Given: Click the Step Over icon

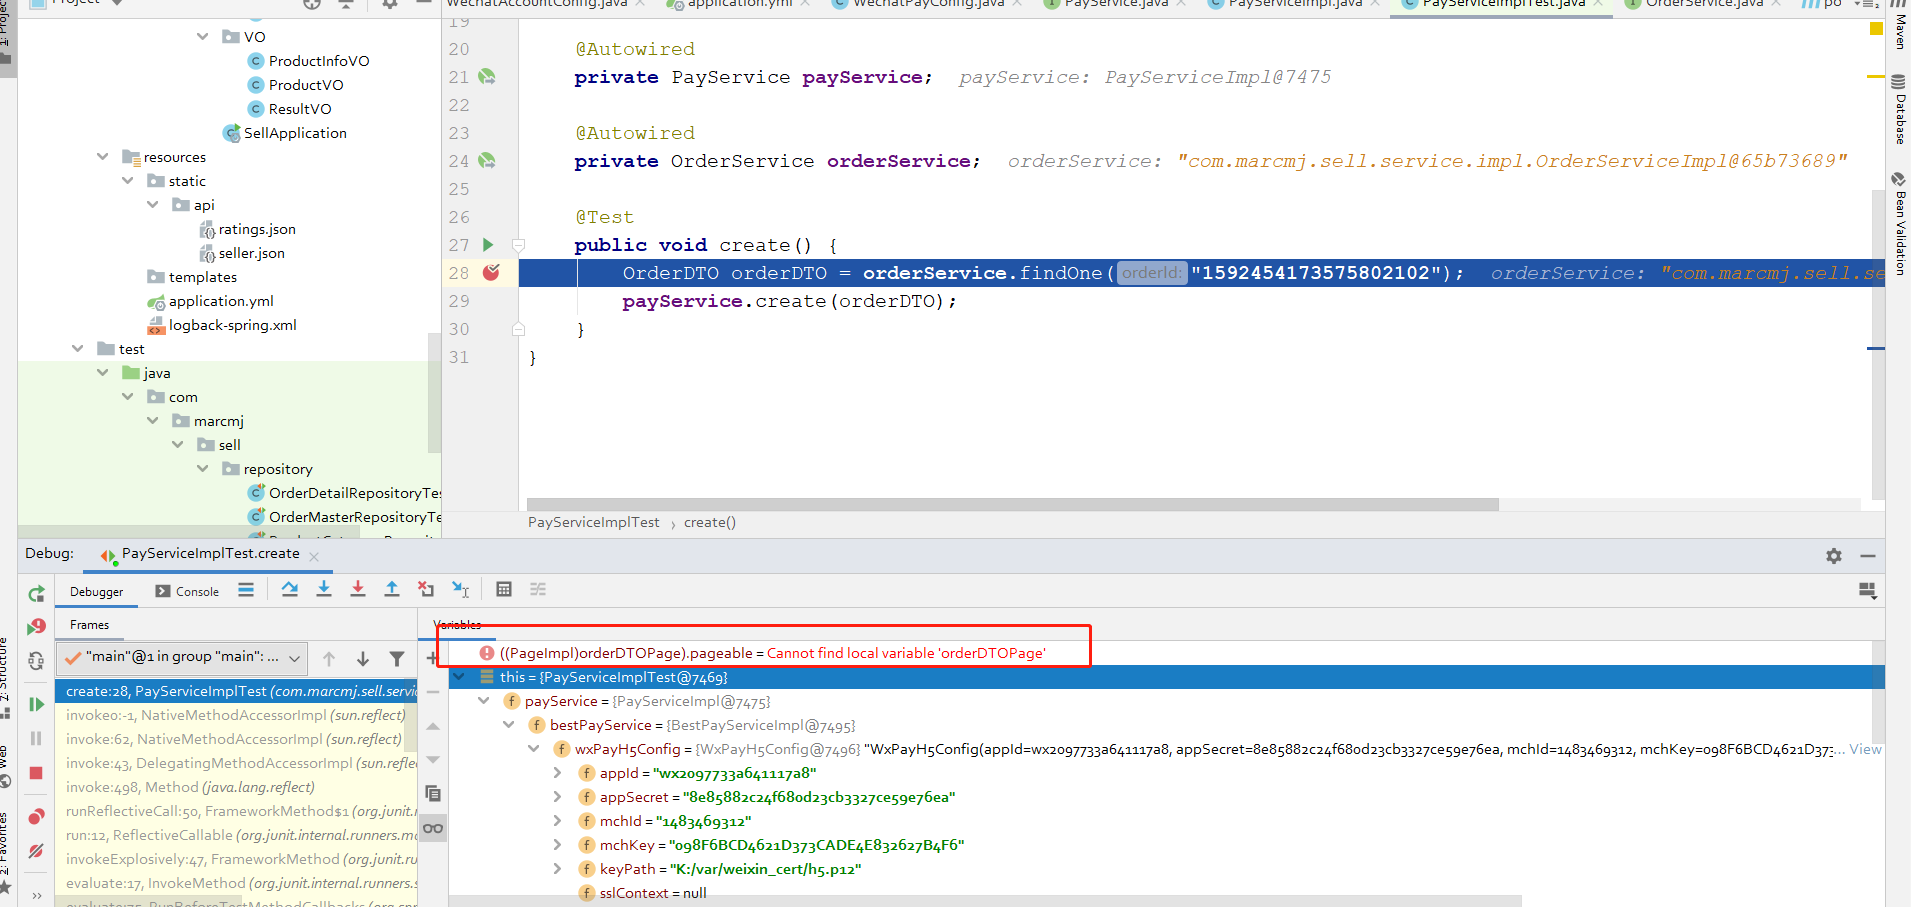Looking at the screenshot, I should click(x=290, y=590).
